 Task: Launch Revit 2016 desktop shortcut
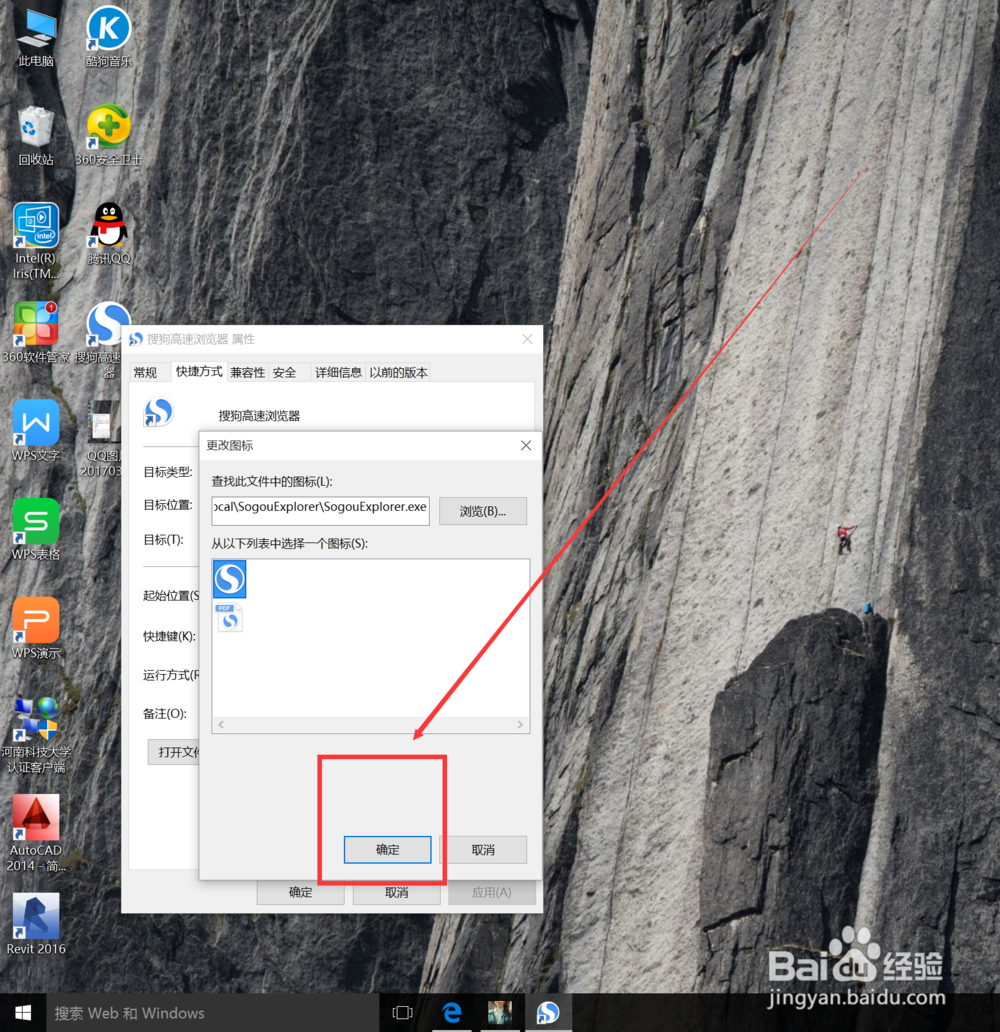[36, 925]
